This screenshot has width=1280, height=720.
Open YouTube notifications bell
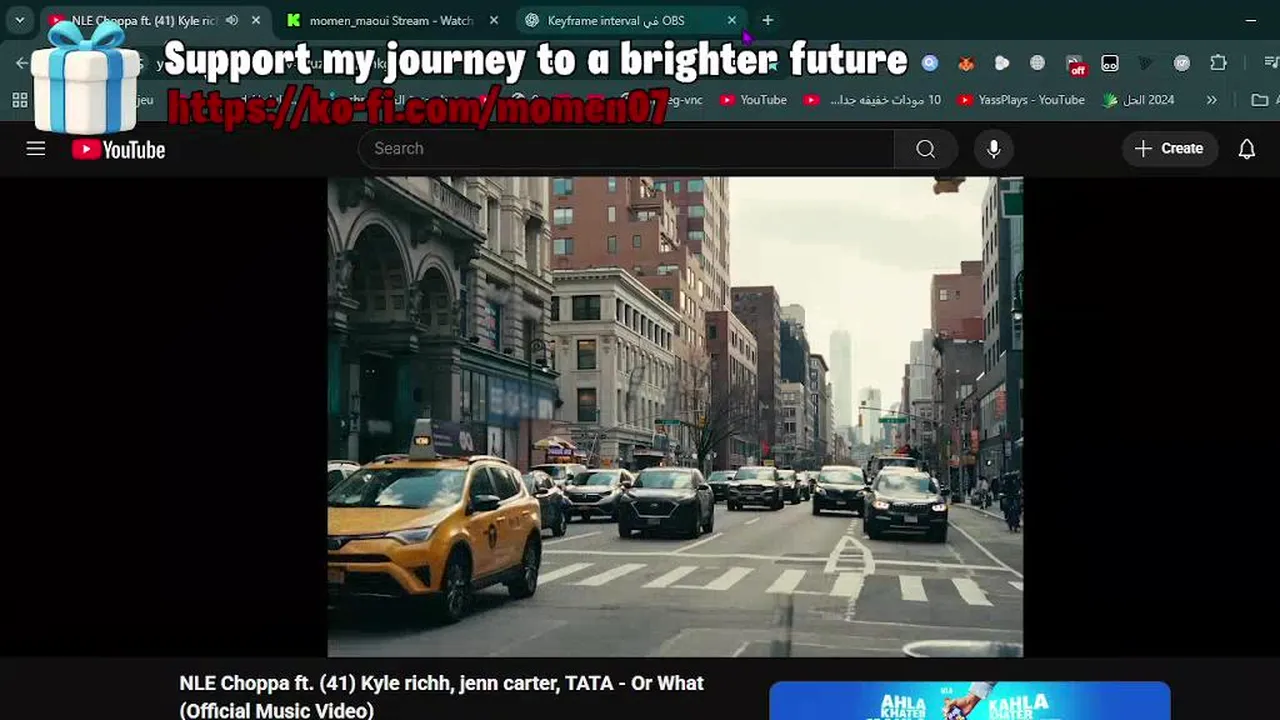[1247, 149]
